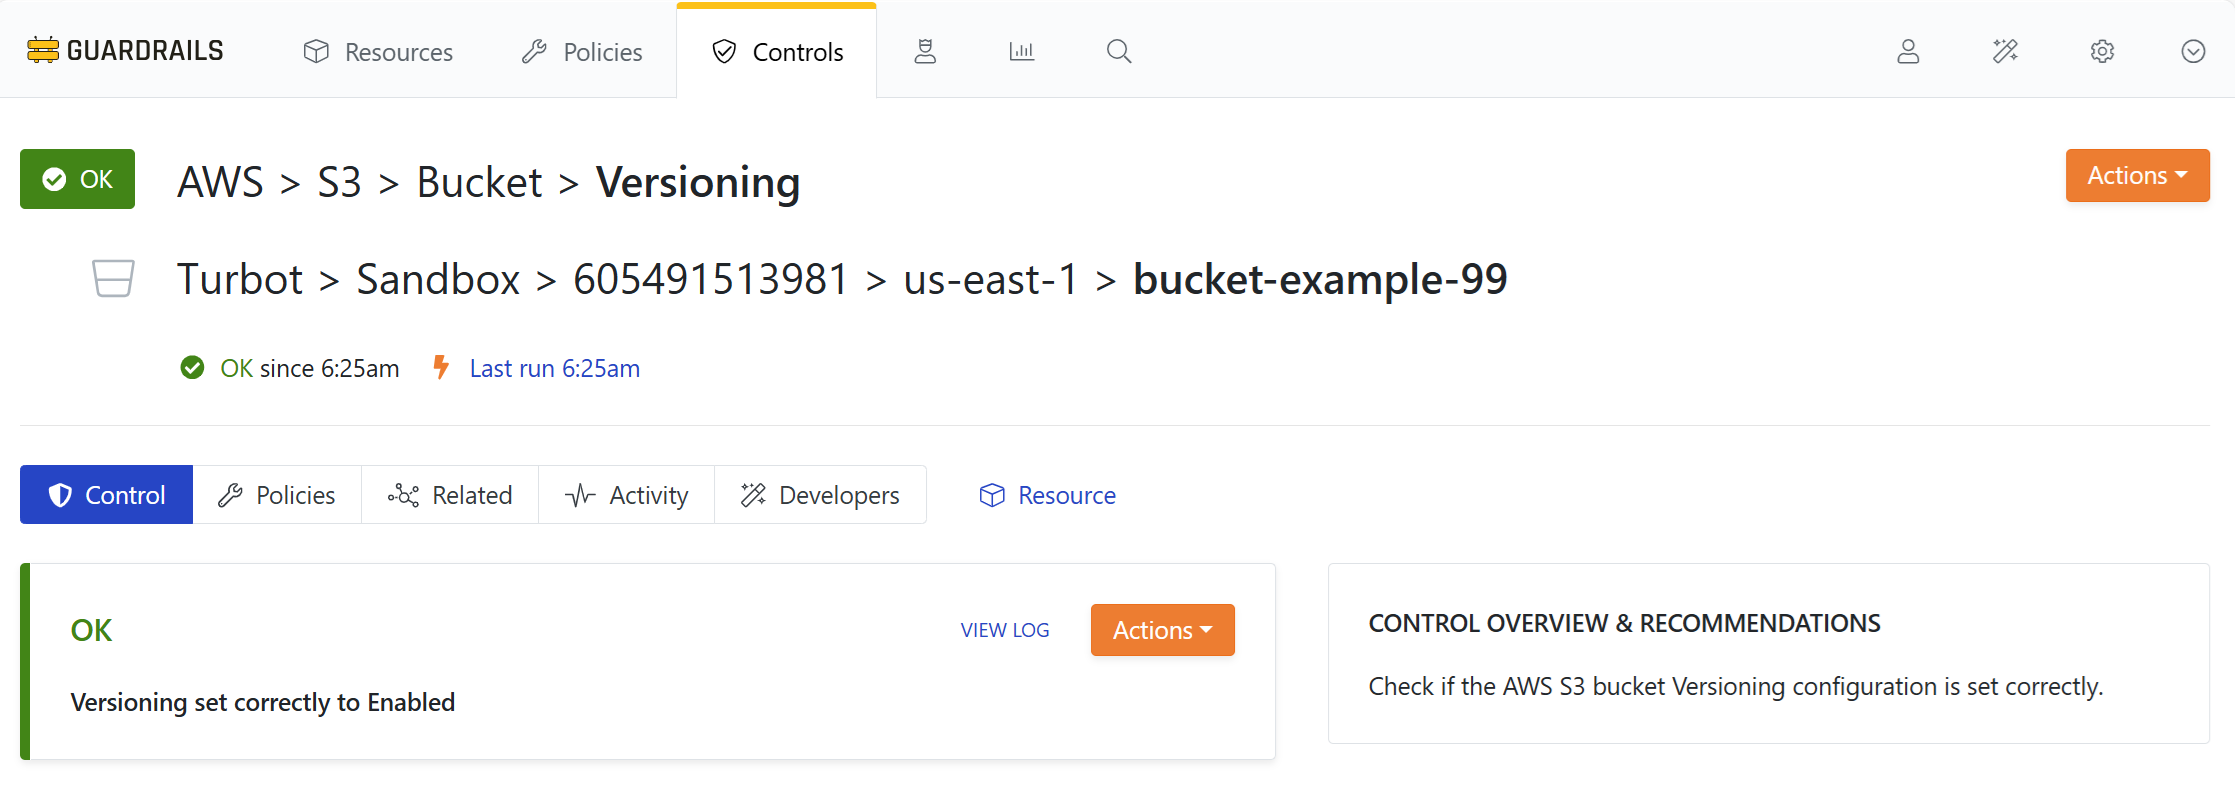
Task: Click the VIEW LOG link
Action: point(1004,630)
